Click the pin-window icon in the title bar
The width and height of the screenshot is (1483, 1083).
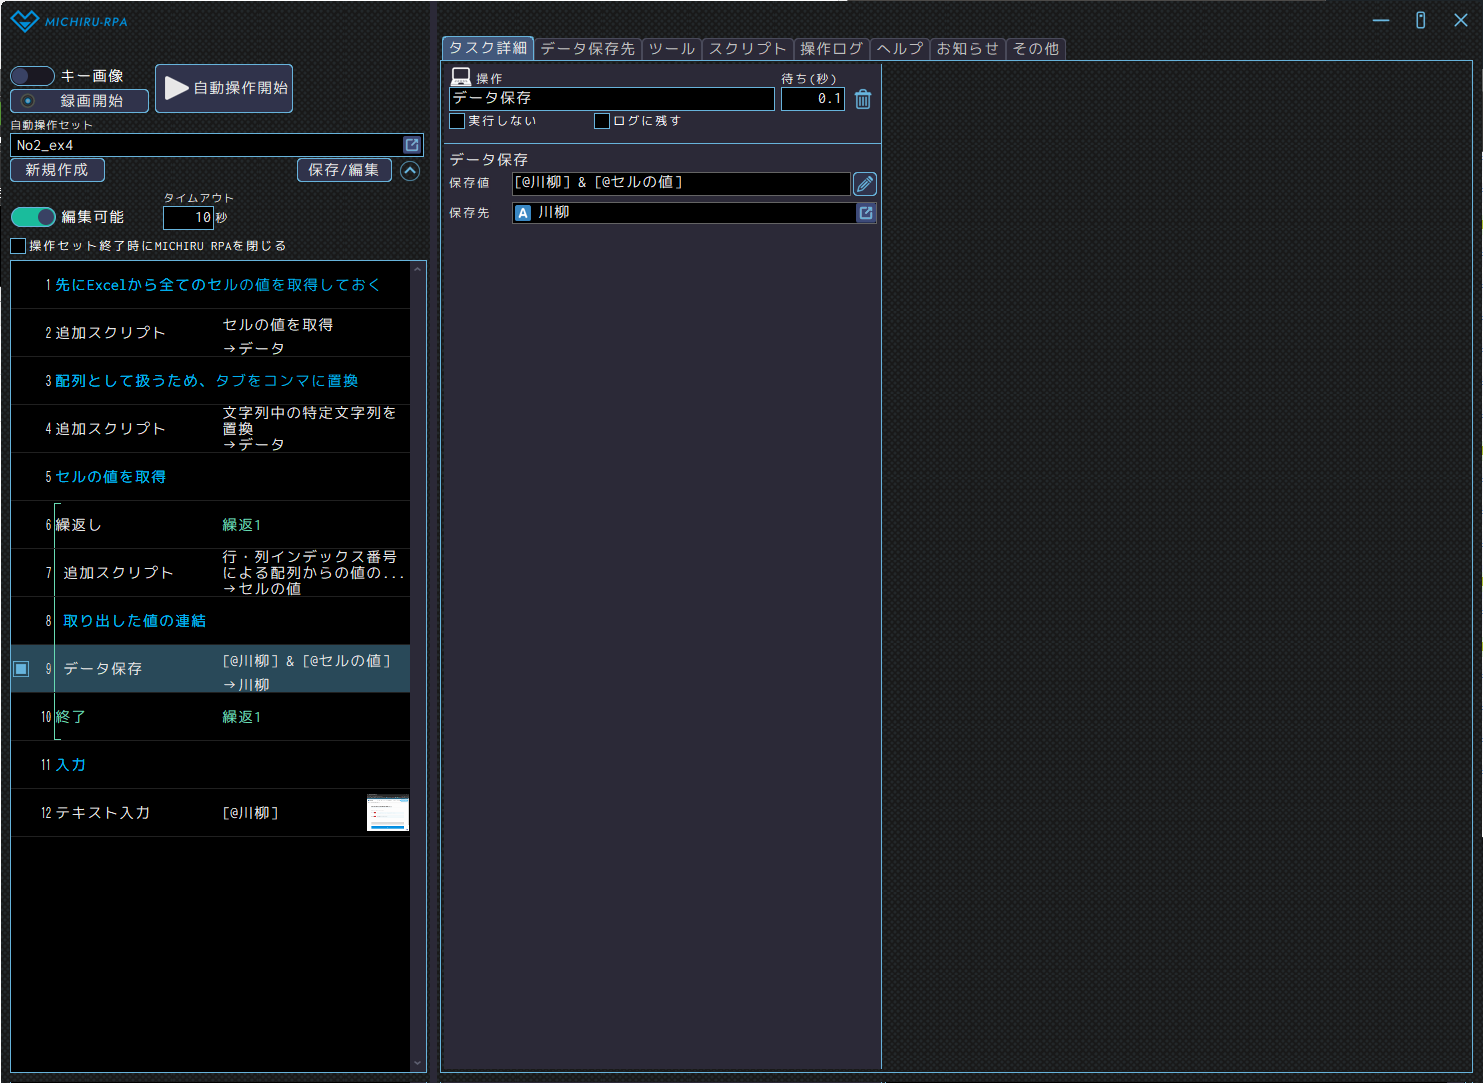(1420, 20)
